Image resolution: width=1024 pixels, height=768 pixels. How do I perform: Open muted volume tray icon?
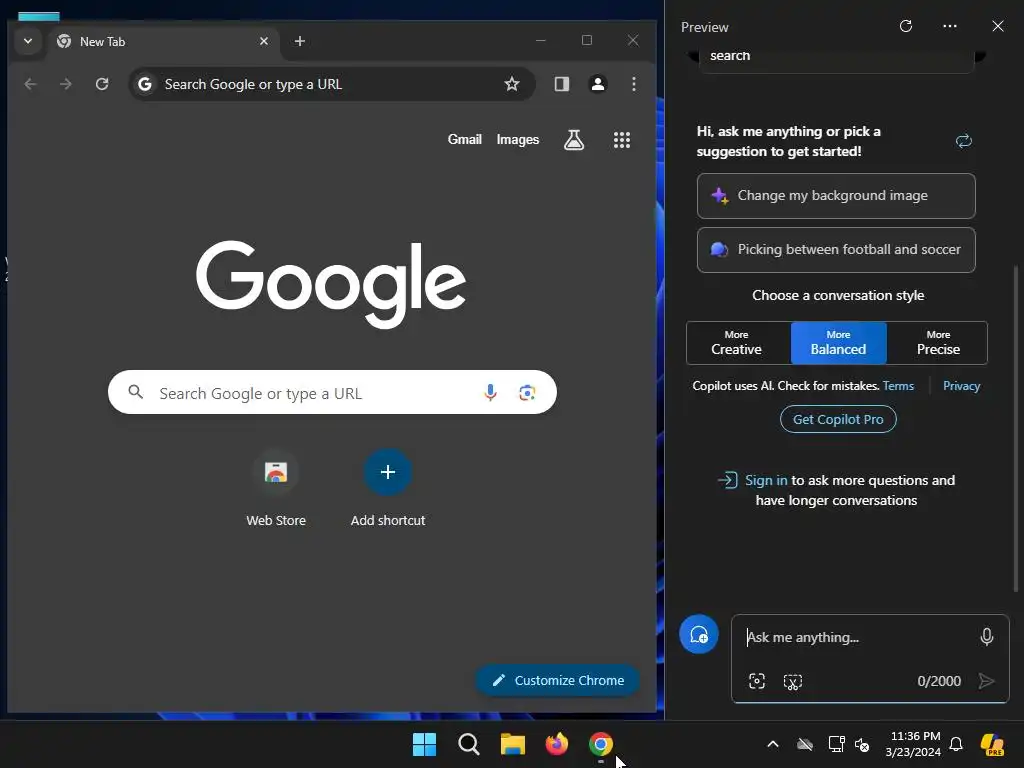(x=862, y=744)
